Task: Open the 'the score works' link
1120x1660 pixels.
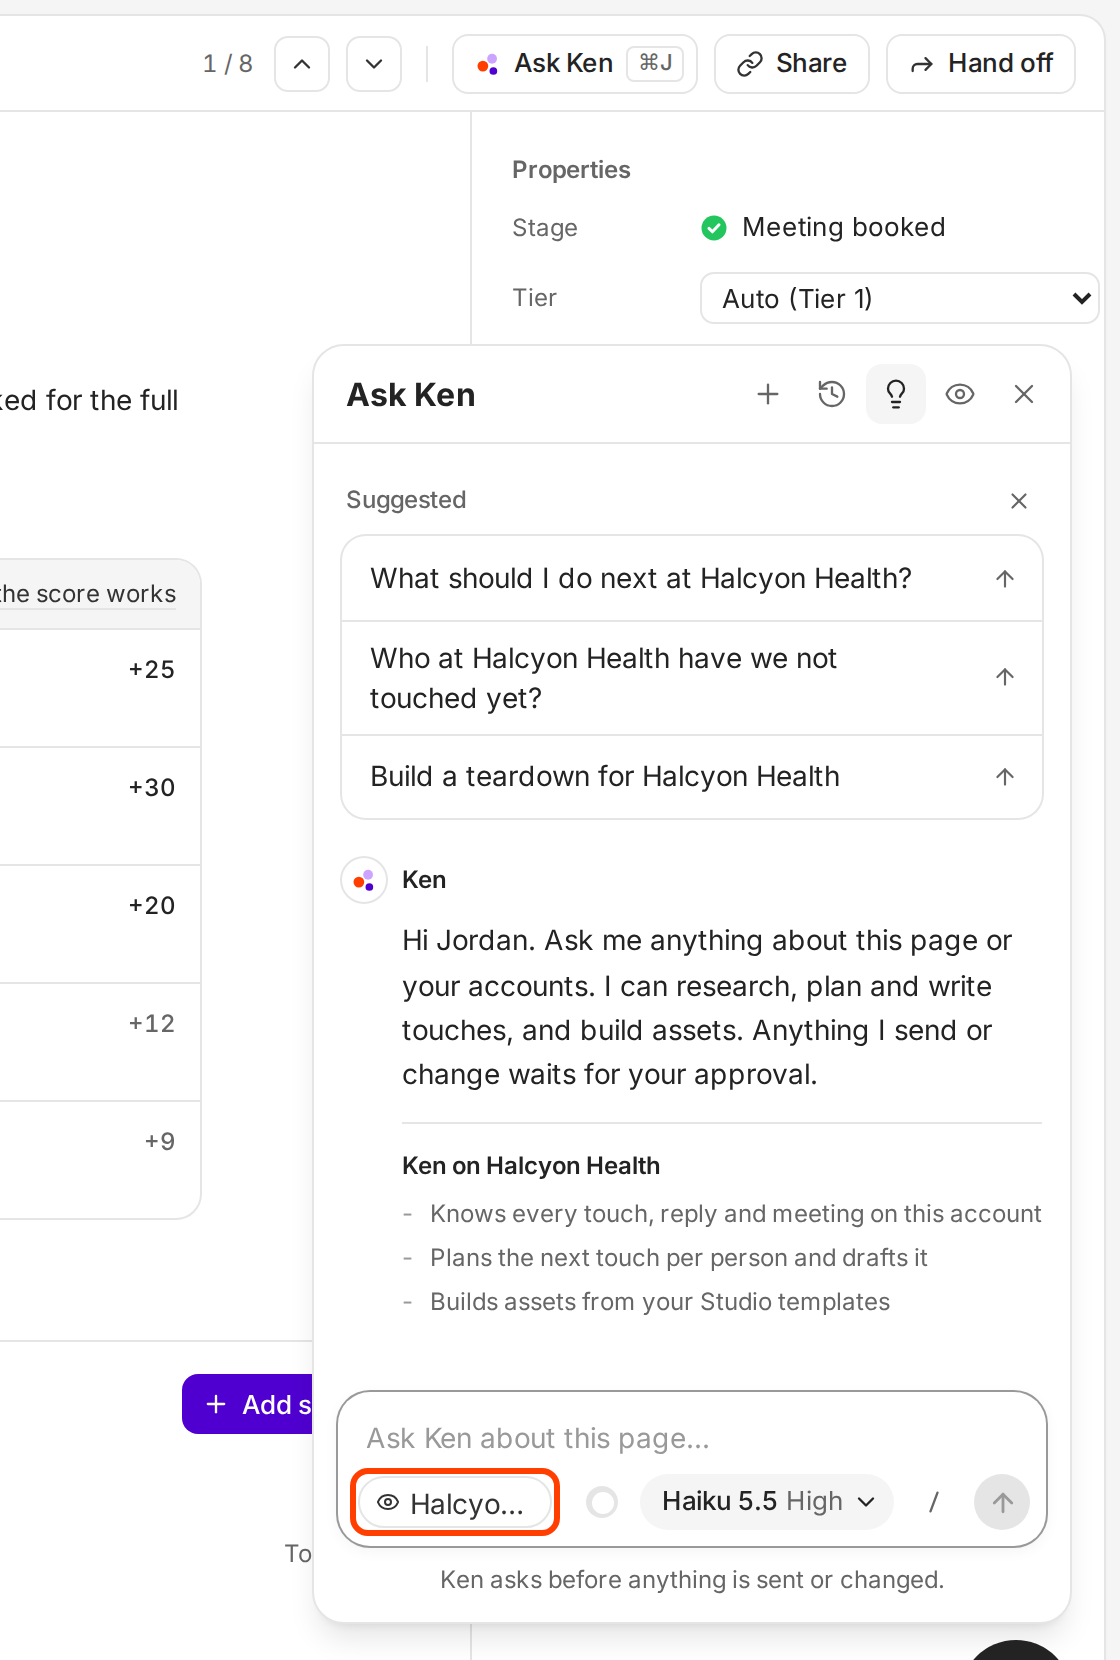Action: click(x=88, y=594)
